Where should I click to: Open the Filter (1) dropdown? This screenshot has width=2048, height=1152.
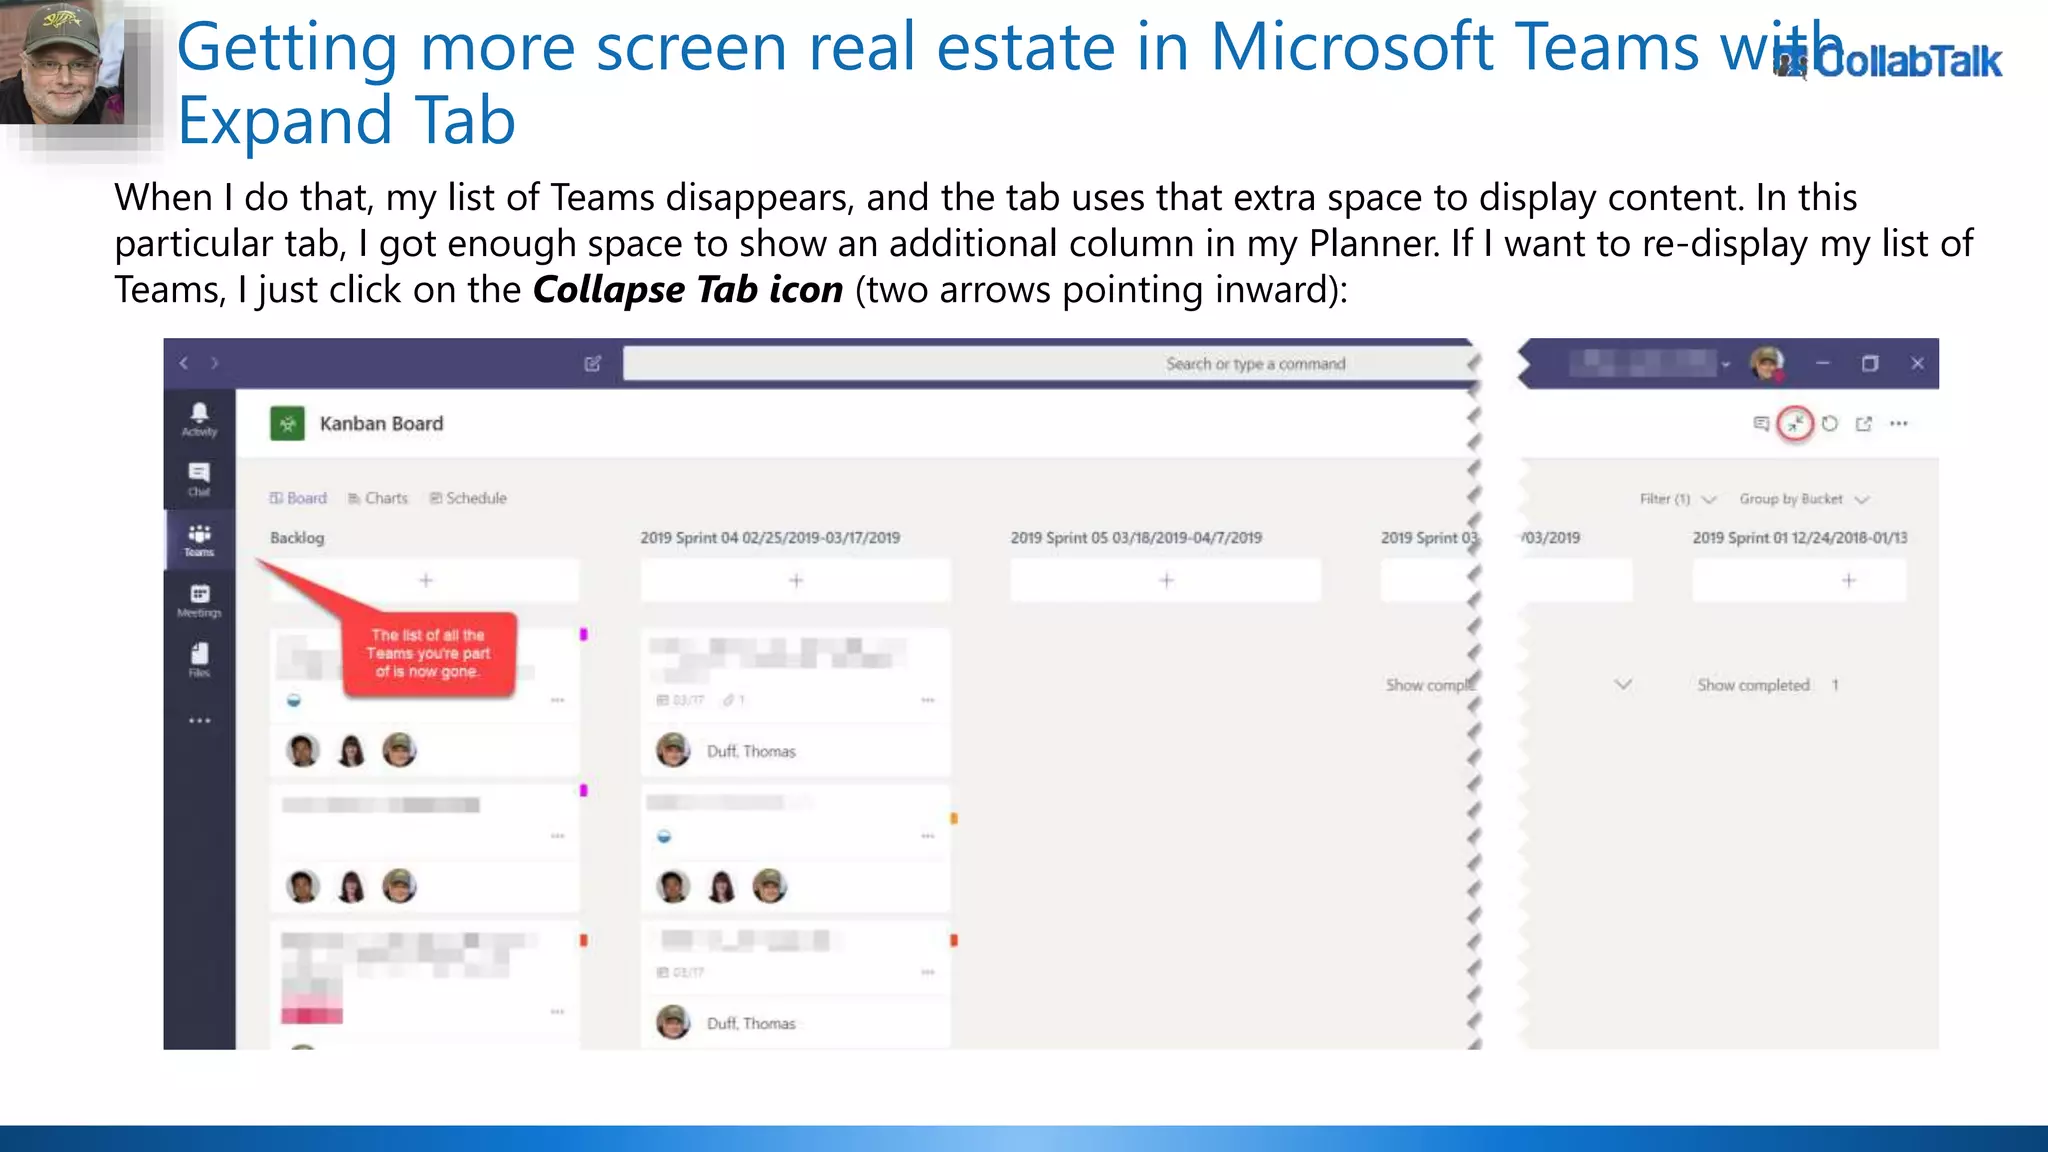point(1678,499)
